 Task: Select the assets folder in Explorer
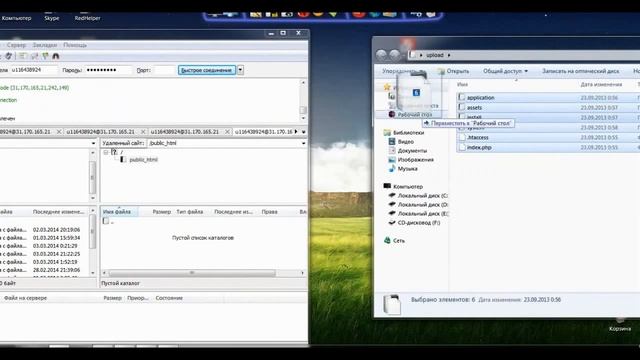click(474, 108)
